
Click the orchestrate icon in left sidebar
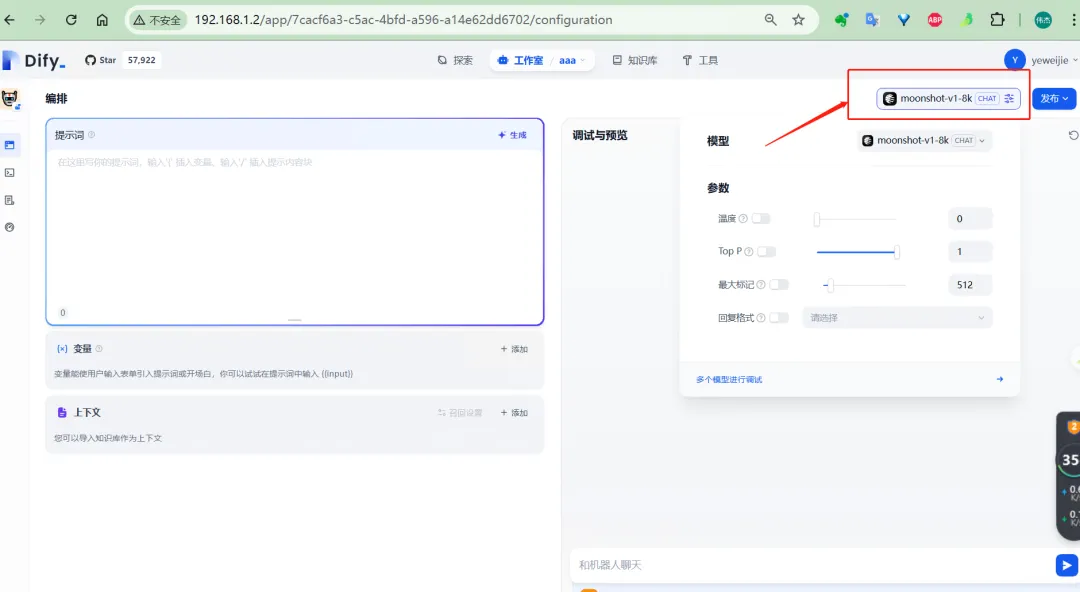point(10,145)
